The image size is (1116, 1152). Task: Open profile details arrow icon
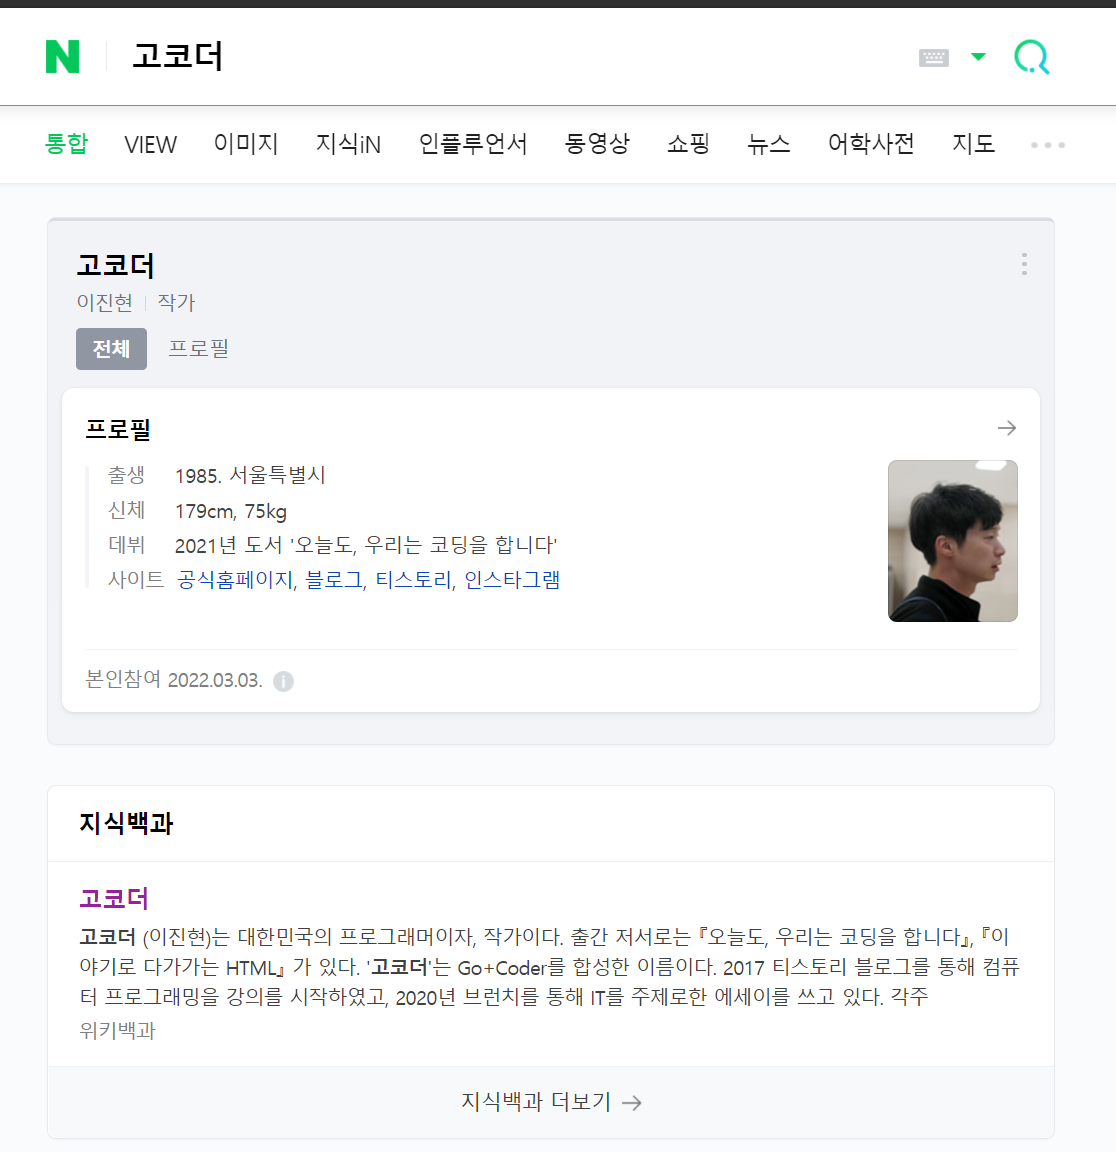[x=1007, y=428]
